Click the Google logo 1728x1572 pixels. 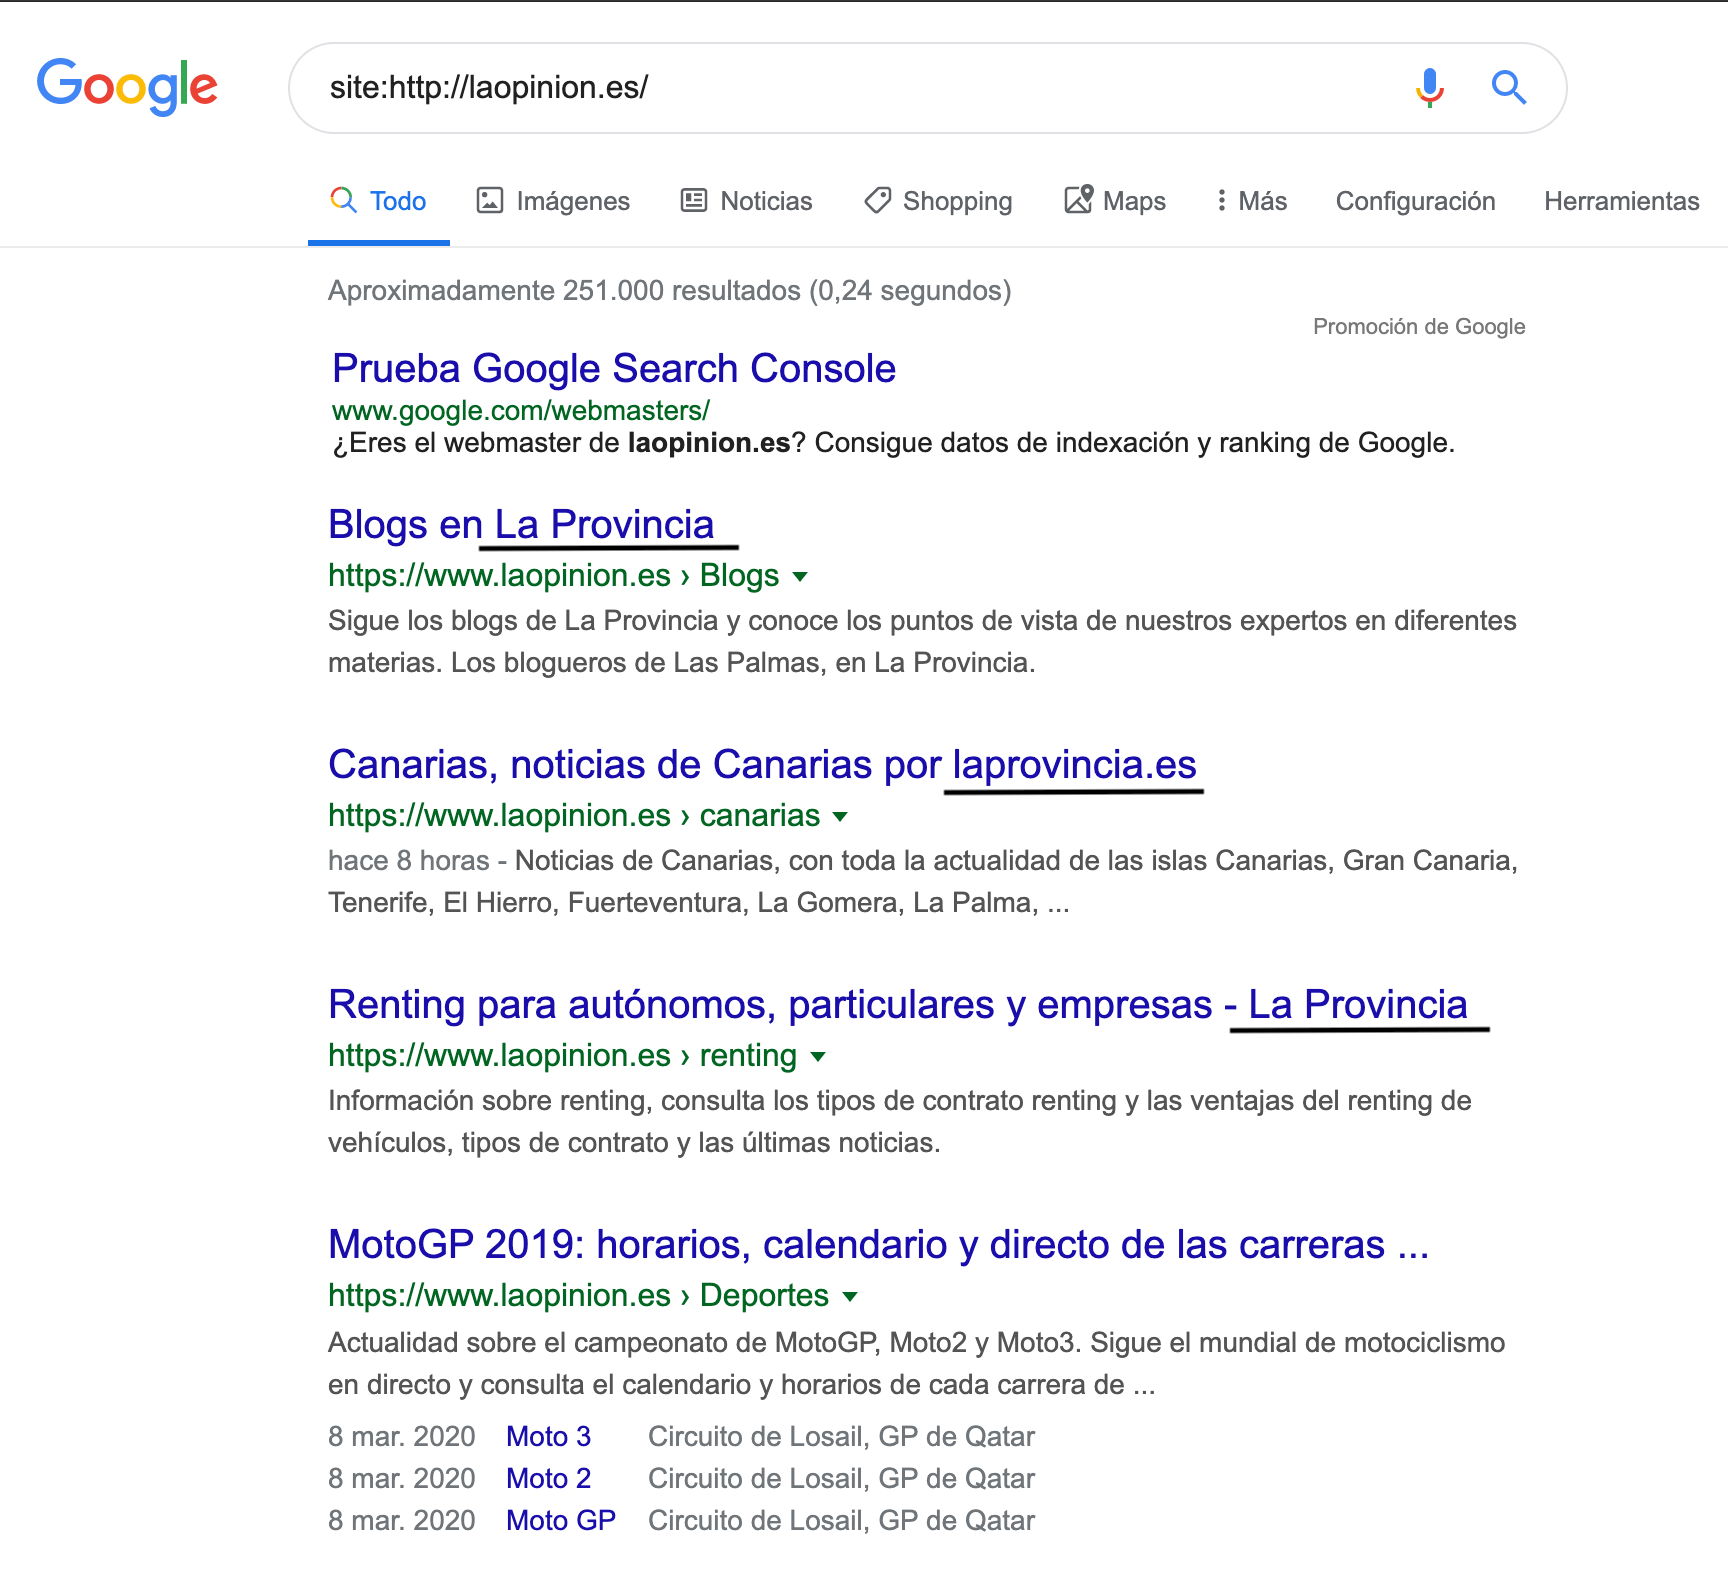point(127,86)
